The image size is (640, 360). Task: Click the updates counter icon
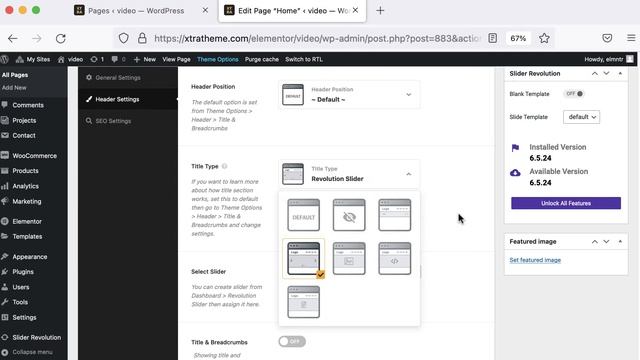coord(97,59)
